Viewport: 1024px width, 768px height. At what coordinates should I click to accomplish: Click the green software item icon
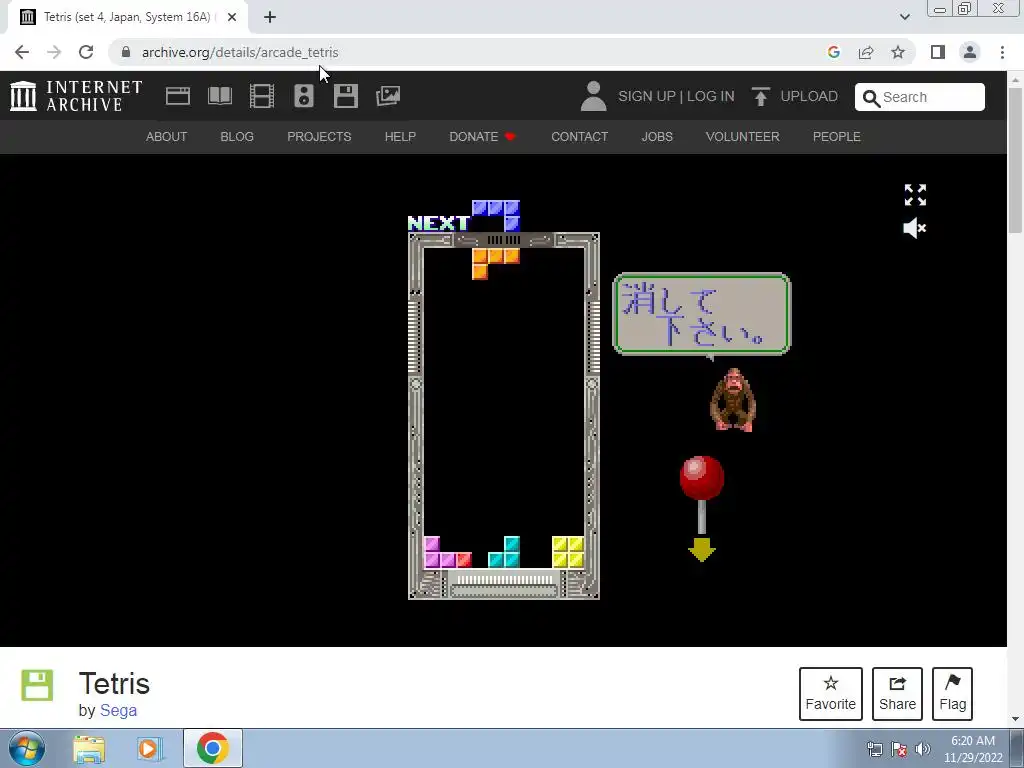[37, 685]
